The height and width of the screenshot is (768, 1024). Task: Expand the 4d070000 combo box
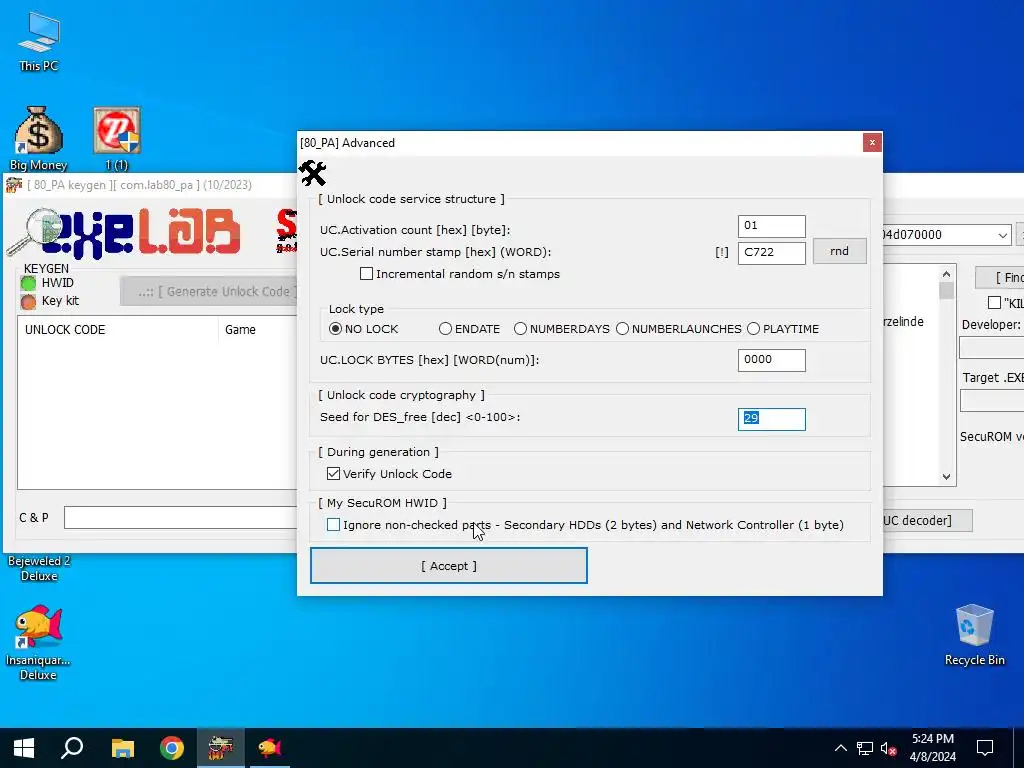[x=1002, y=235]
